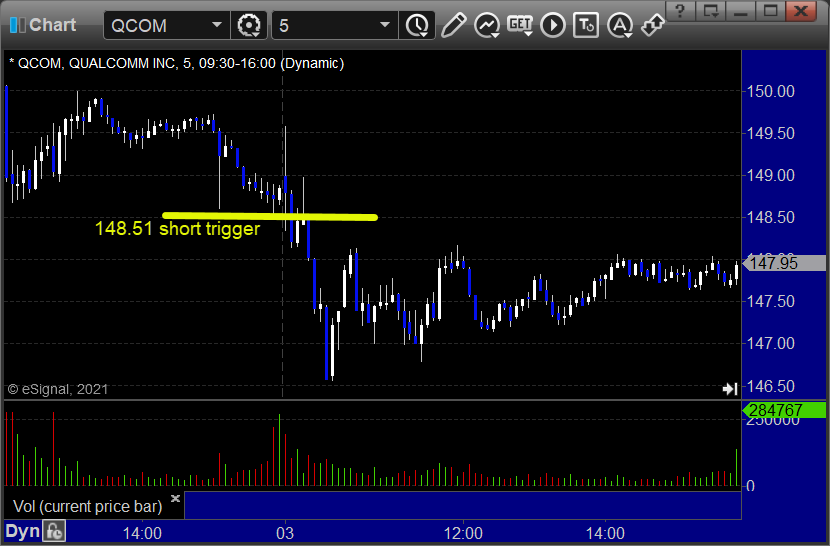Click the pop-out window button

pyautogui.click(x=710, y=11)
